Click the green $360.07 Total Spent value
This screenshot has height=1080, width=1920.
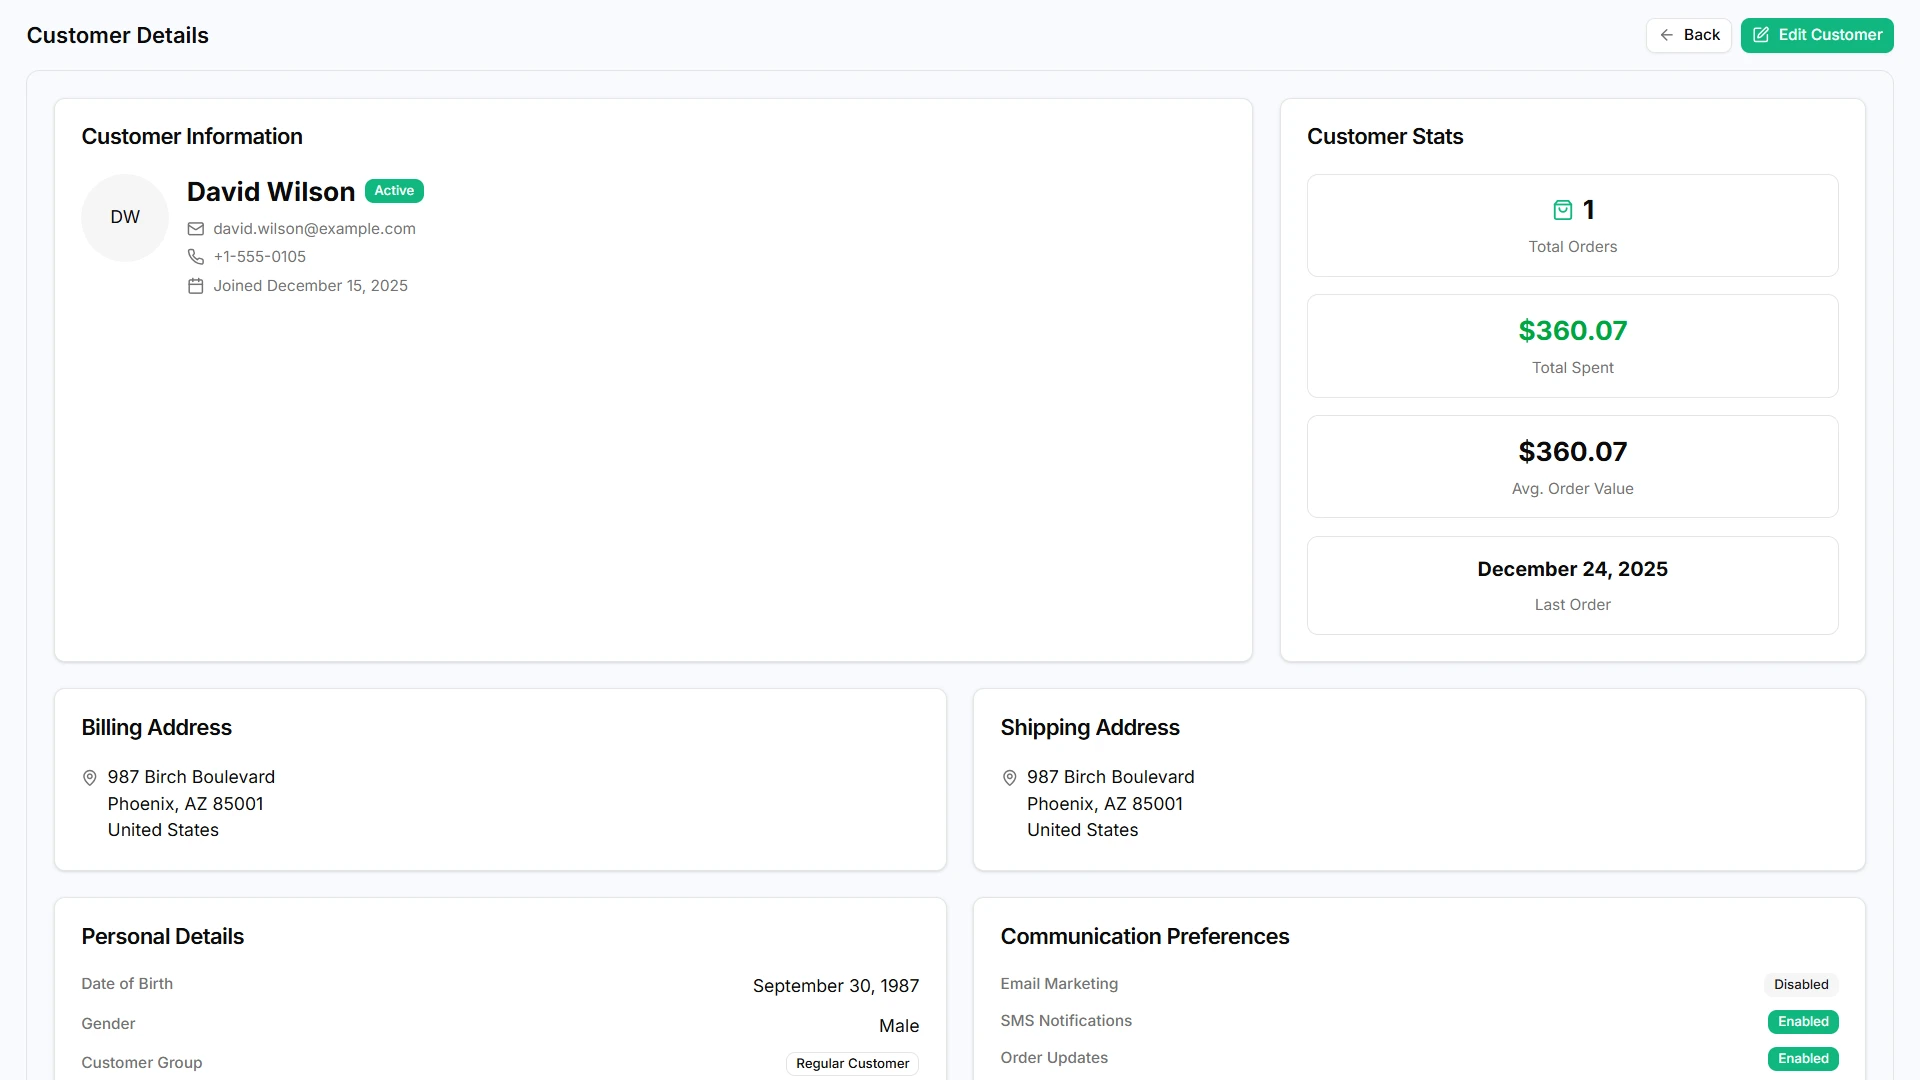coord(1572,331)
